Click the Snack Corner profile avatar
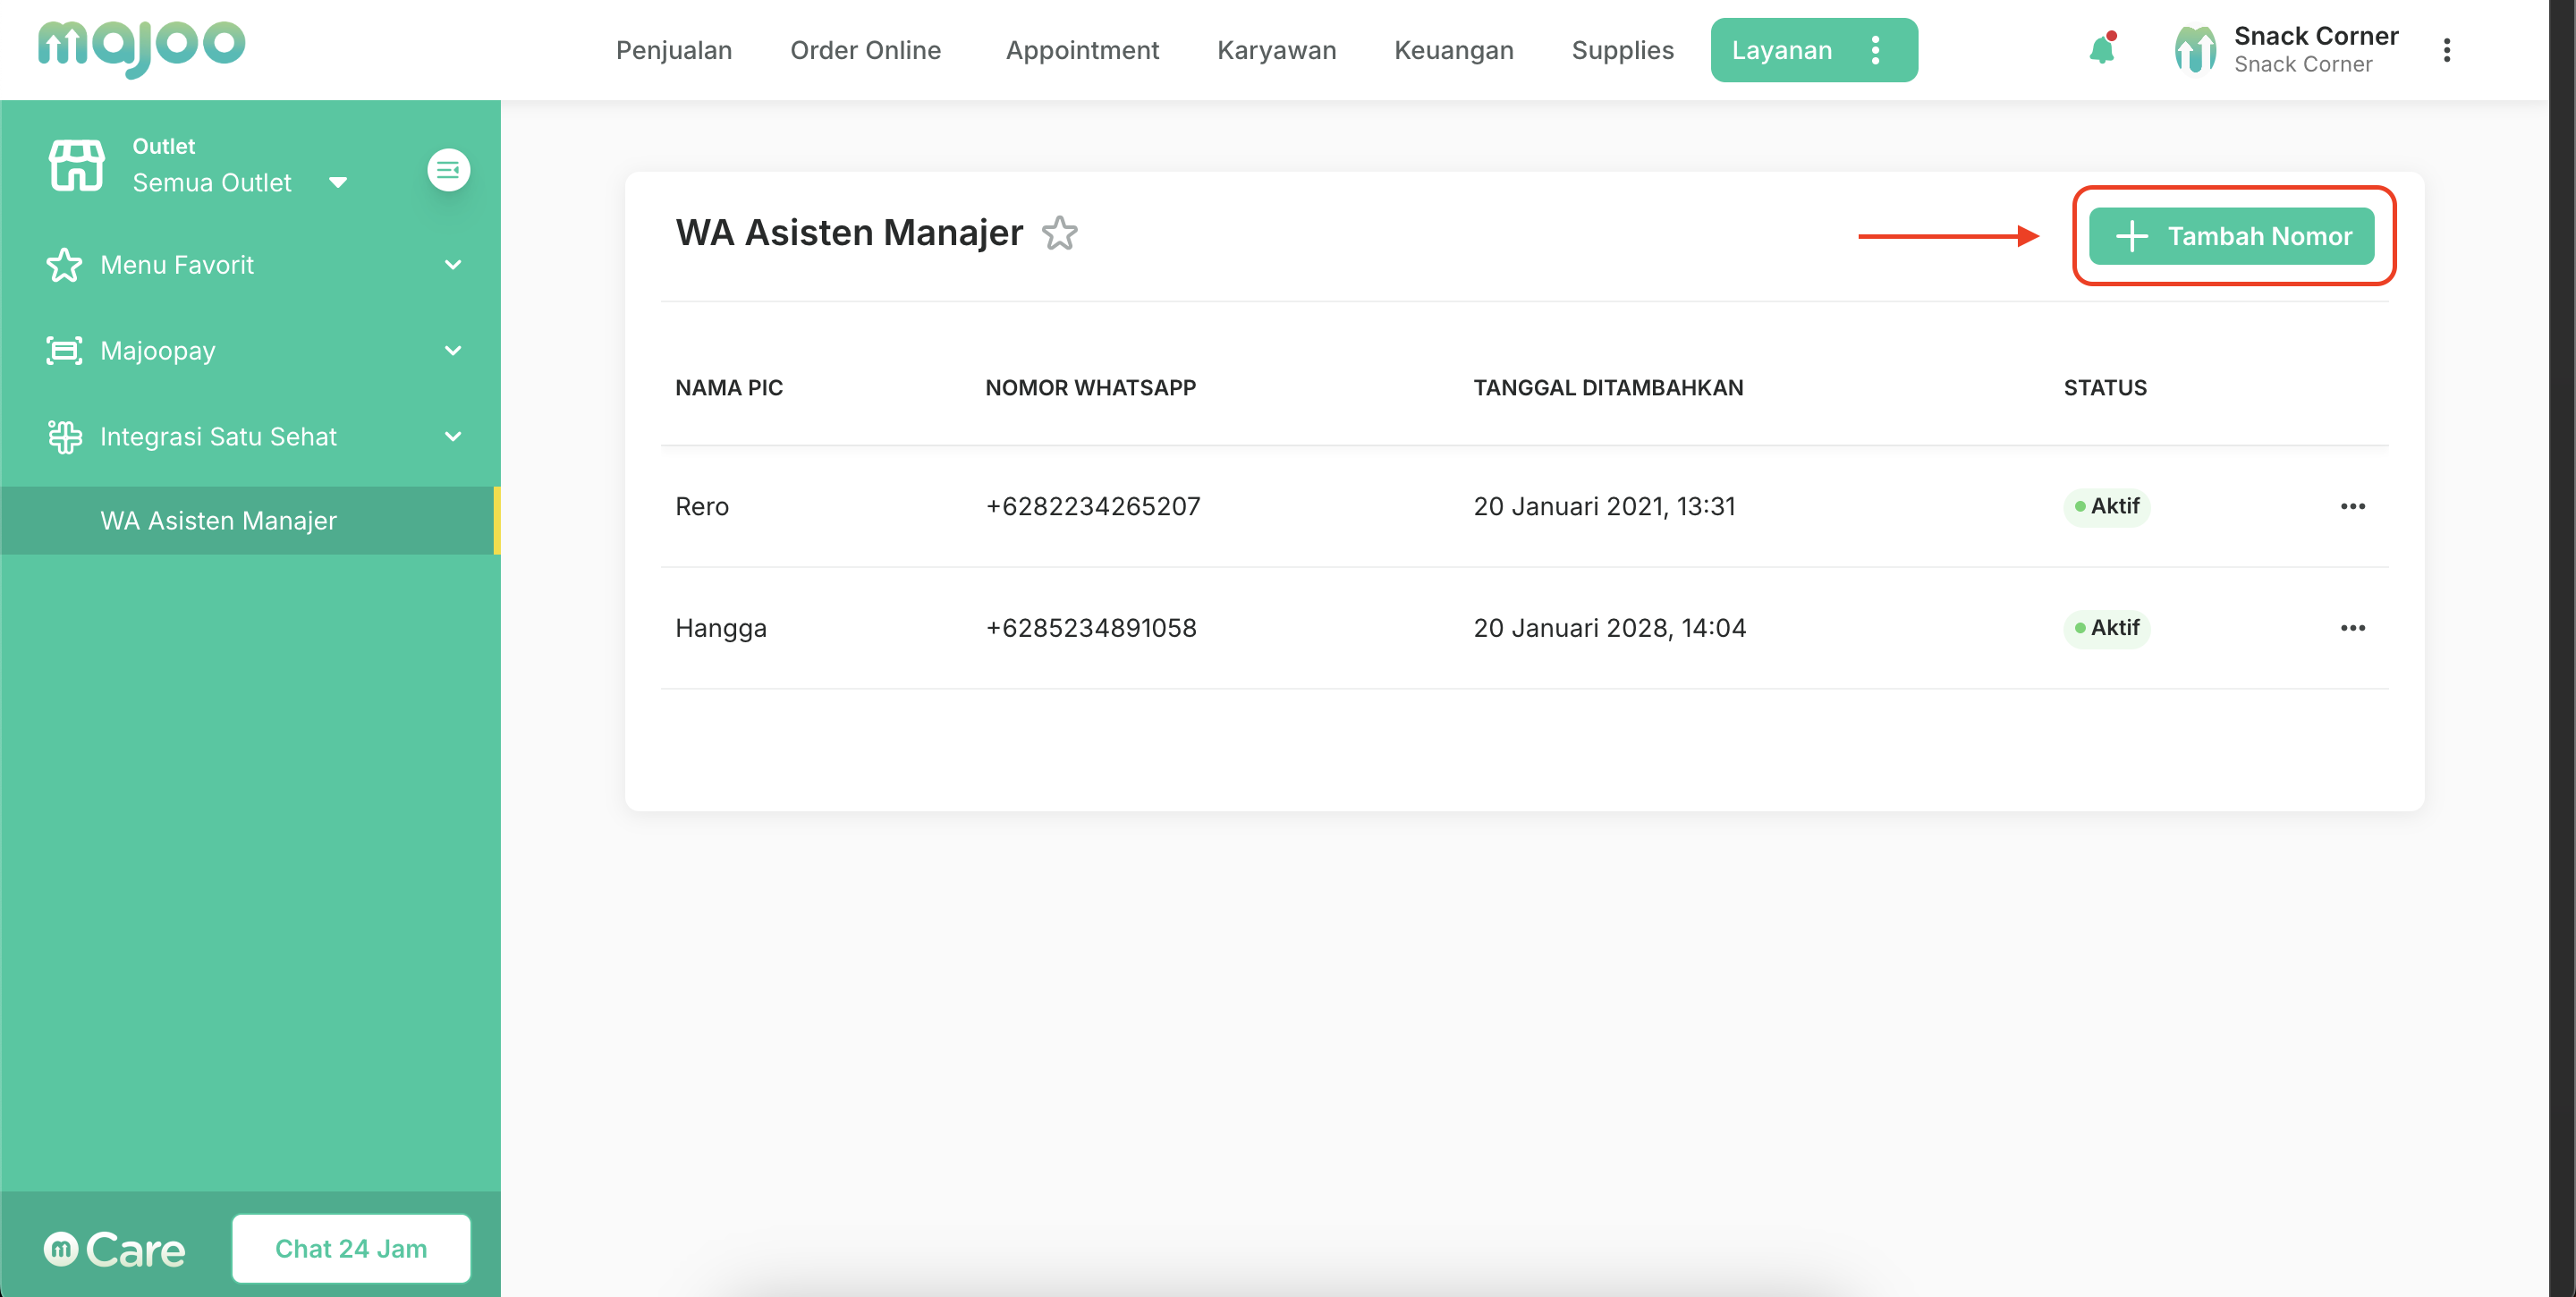 2194,50
